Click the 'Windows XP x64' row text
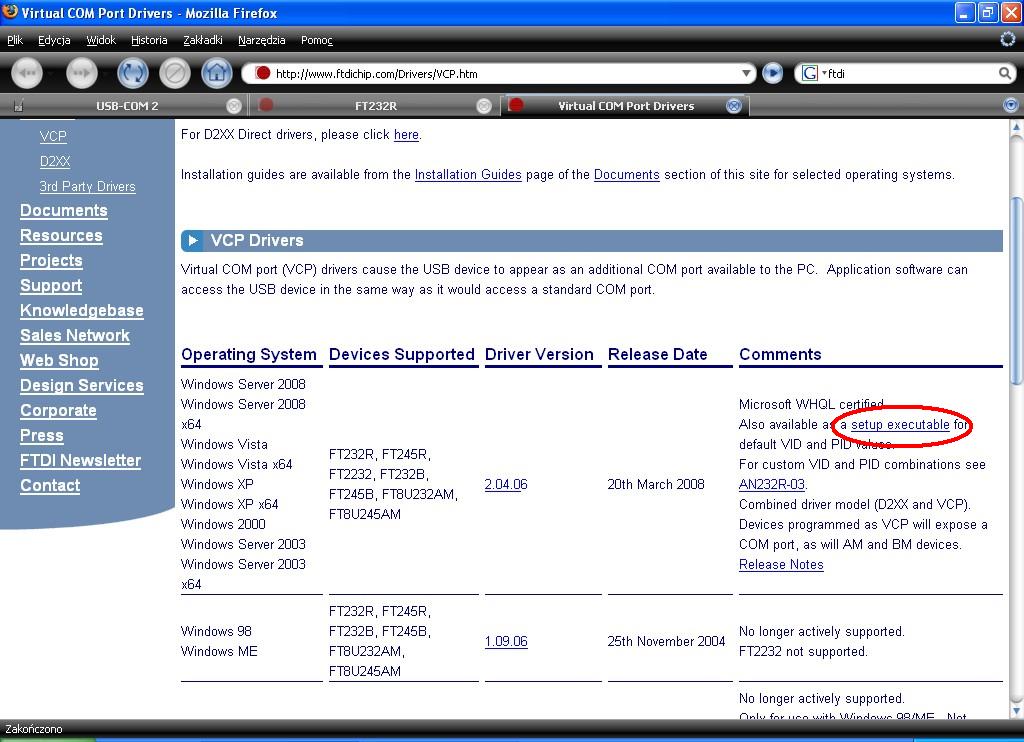Image resolution: width=1024 pixels, height=742 pixels. 229,504
